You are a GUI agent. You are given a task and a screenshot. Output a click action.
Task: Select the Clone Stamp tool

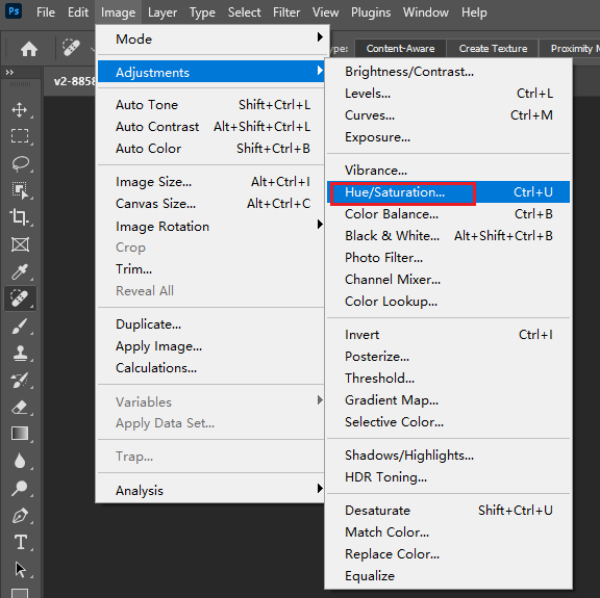[x=19, y=353]
